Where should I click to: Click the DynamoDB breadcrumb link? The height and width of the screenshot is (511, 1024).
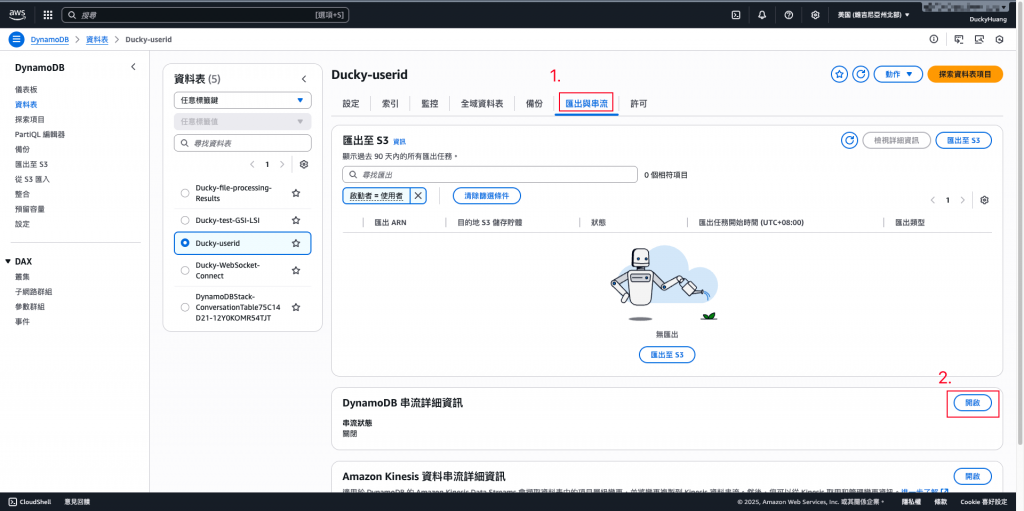point(50,39)
